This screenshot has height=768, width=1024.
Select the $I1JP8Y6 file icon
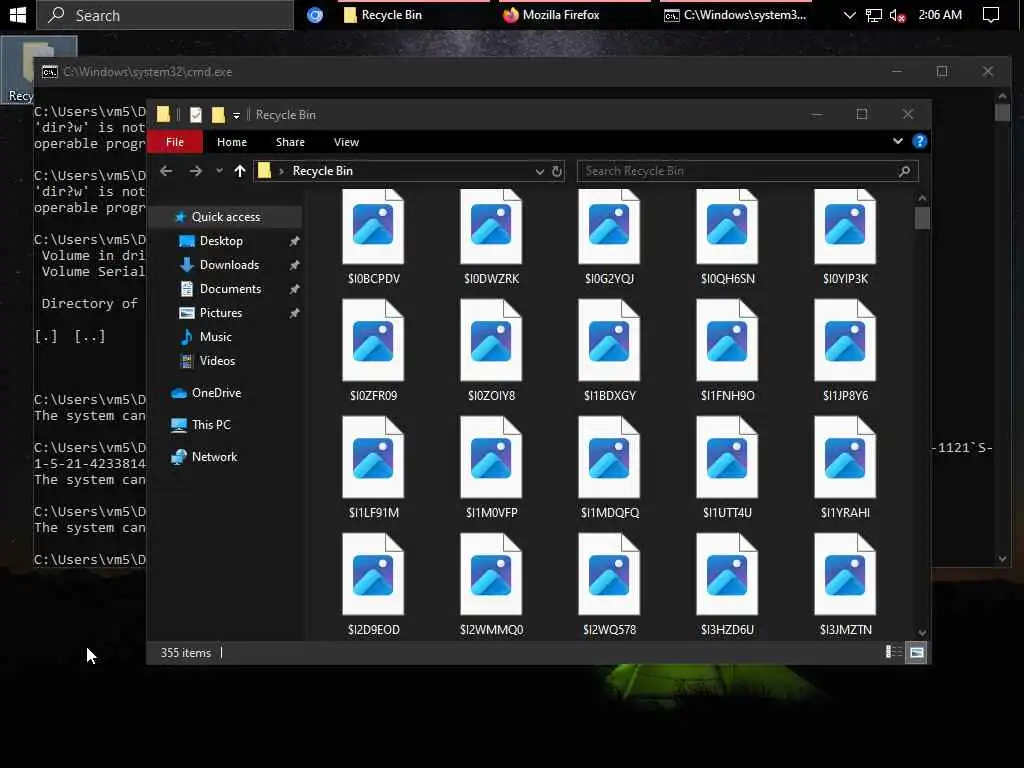tap(845, 340)
